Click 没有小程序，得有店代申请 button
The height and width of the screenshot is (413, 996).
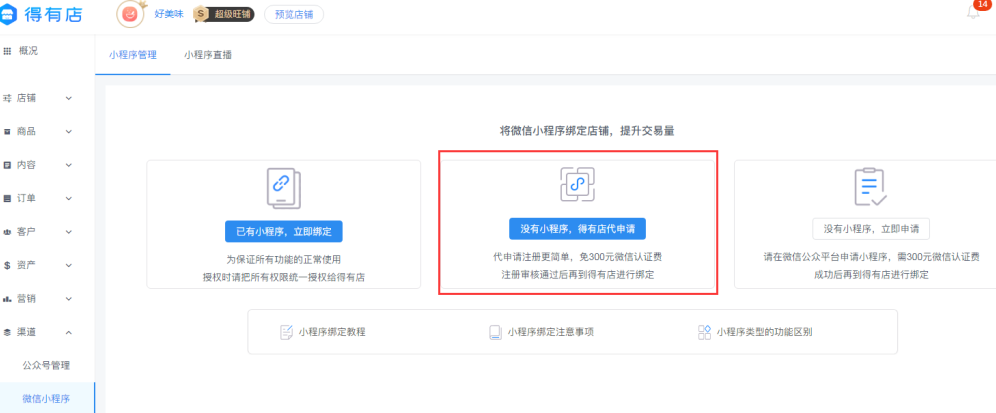pos(576,229)
